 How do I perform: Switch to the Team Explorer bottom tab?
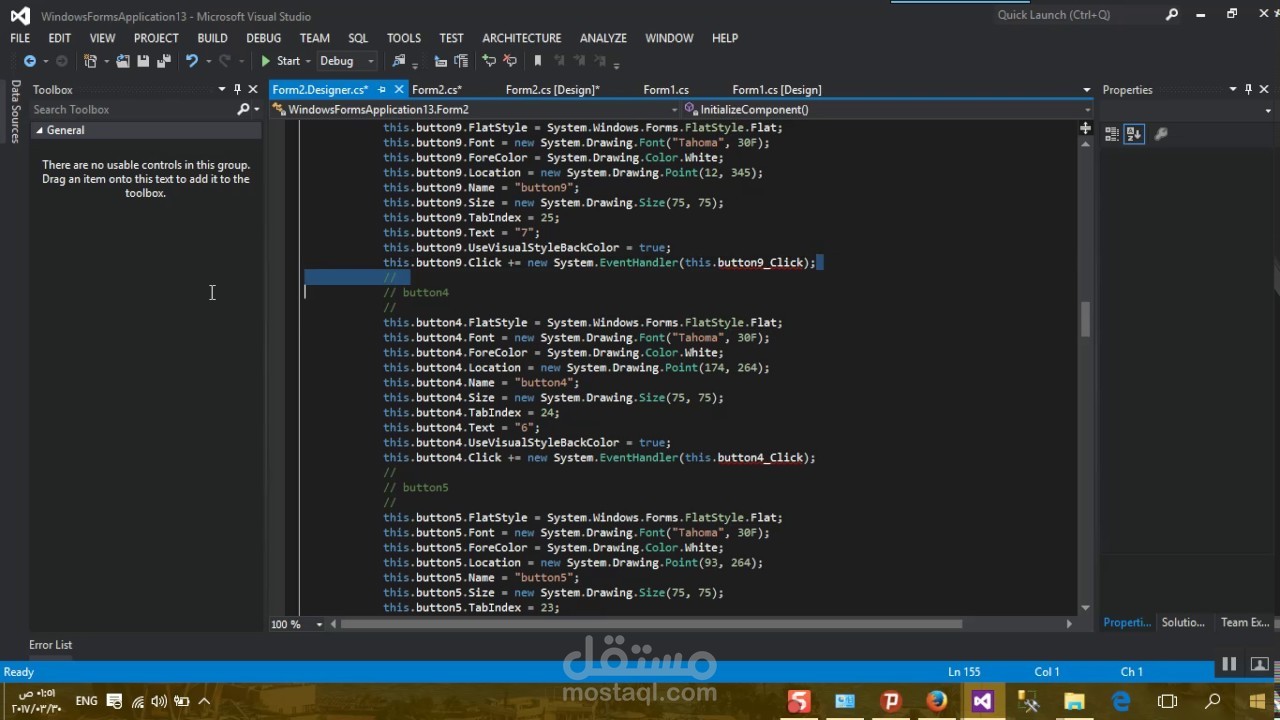pos(1245,622)
